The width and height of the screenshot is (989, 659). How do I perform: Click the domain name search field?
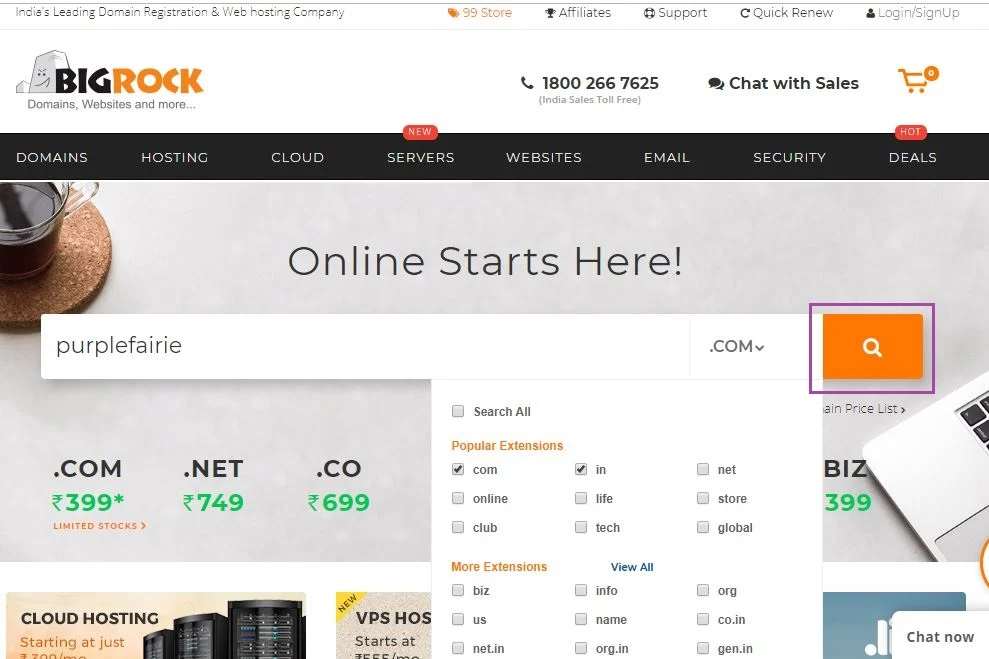365,346
